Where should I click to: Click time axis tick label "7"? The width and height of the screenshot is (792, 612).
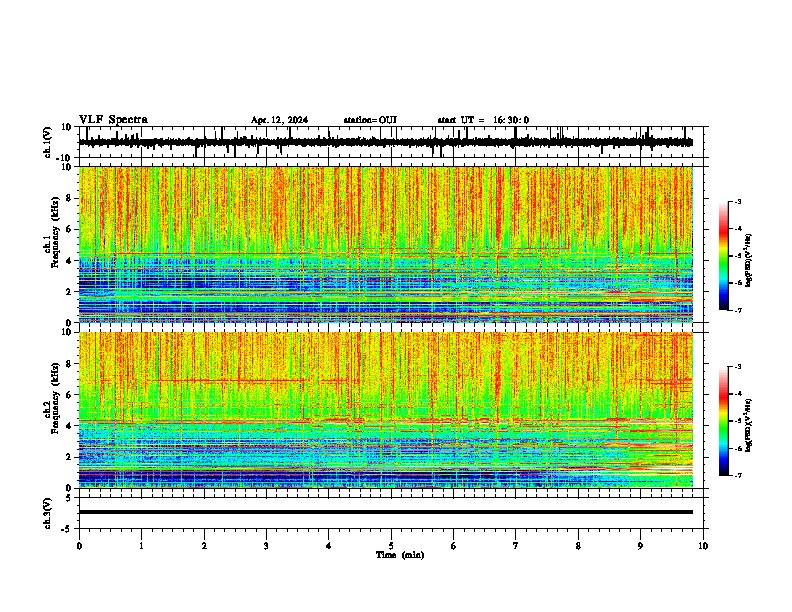(516, 546)
